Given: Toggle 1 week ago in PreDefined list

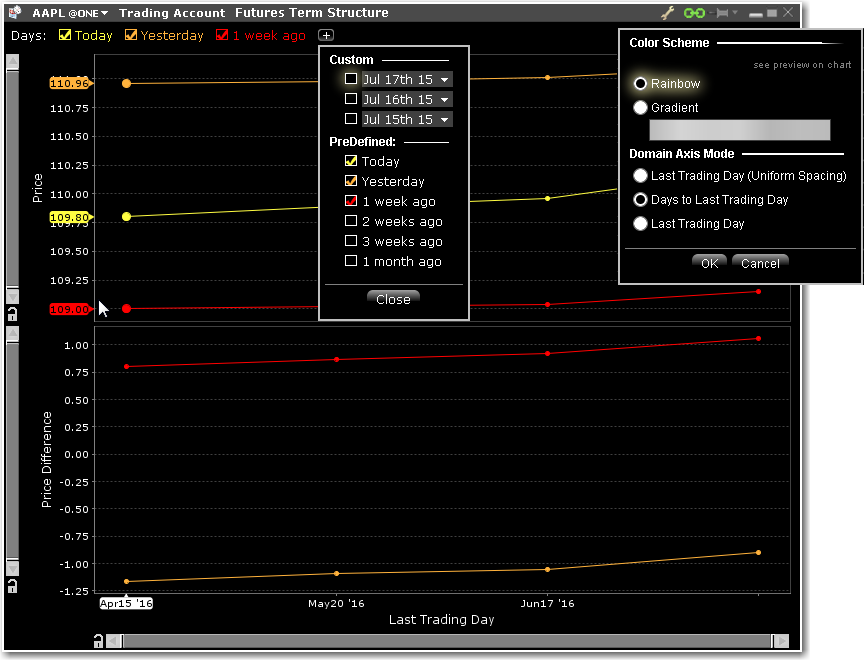Looking at the screenshot, I should 350,201.
